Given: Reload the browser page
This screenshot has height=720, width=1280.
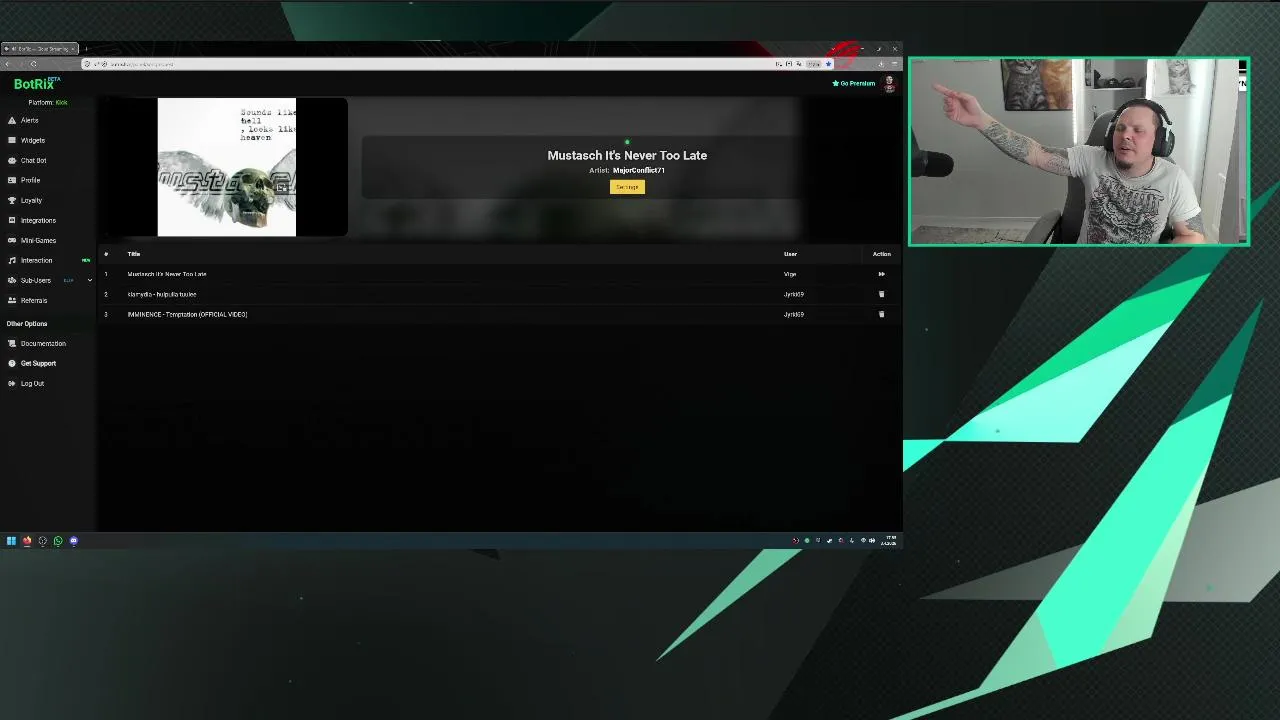Looking at the screenshot, I should point(33,64).
